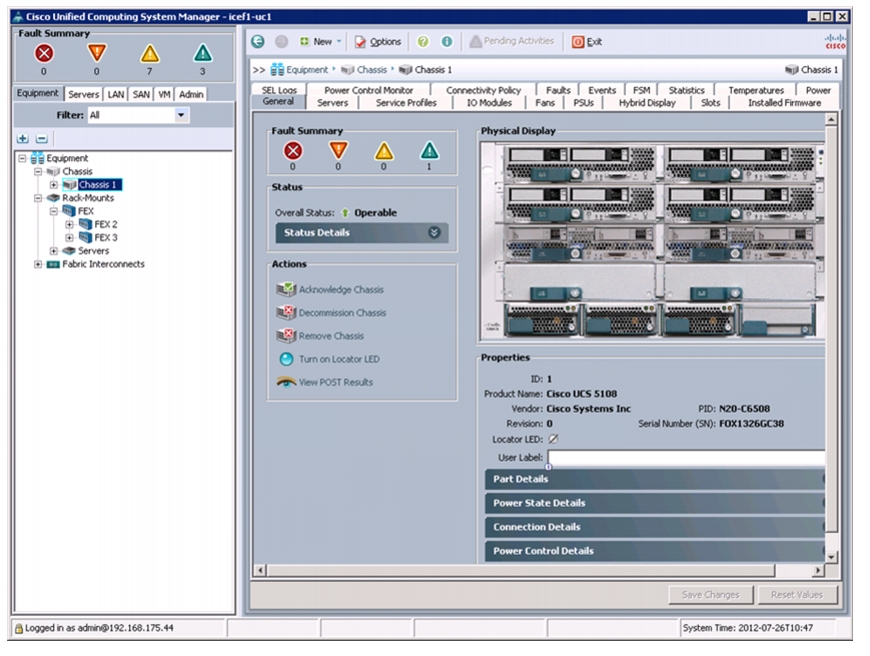Open the Temperatures tab
The width and height of the screenshot is (870, 656).
click(756, 90)
